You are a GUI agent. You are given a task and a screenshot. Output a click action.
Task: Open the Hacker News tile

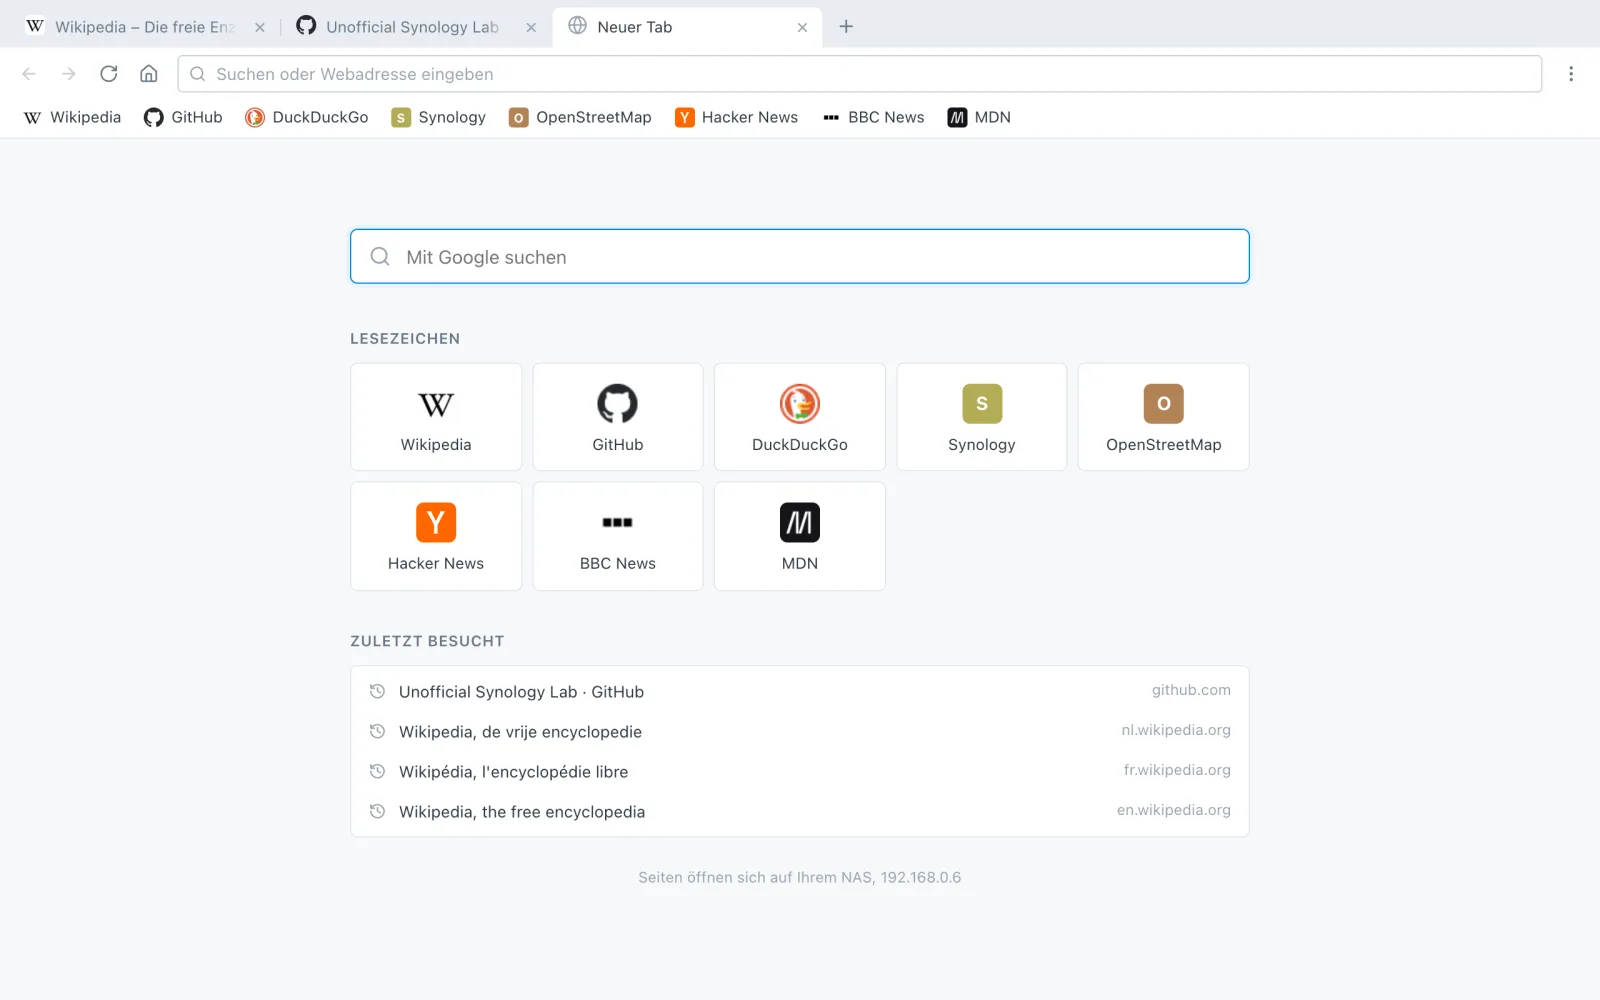tap(436, 536)
